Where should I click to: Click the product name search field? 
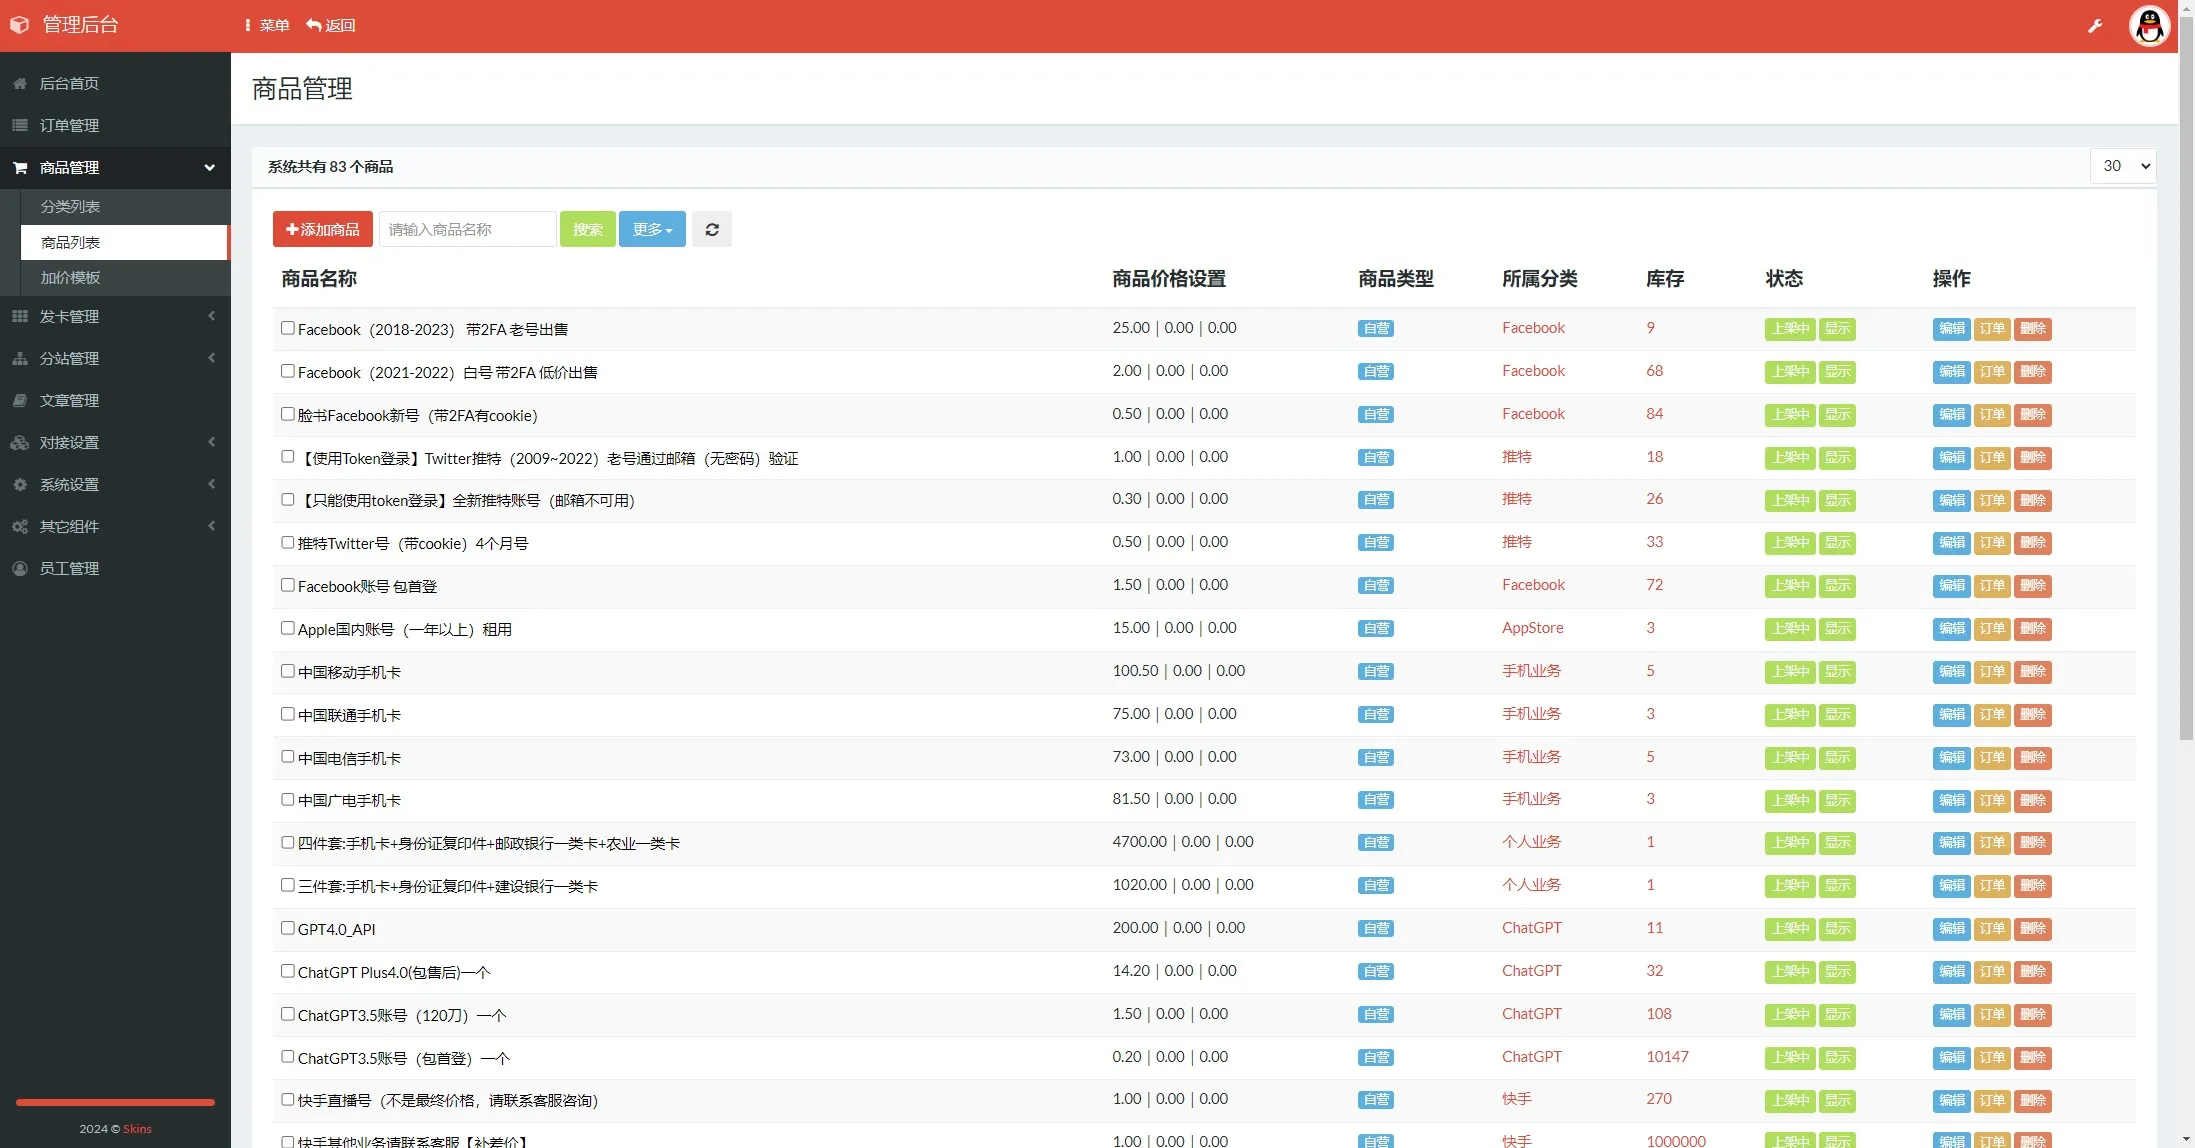coord(467,229)
